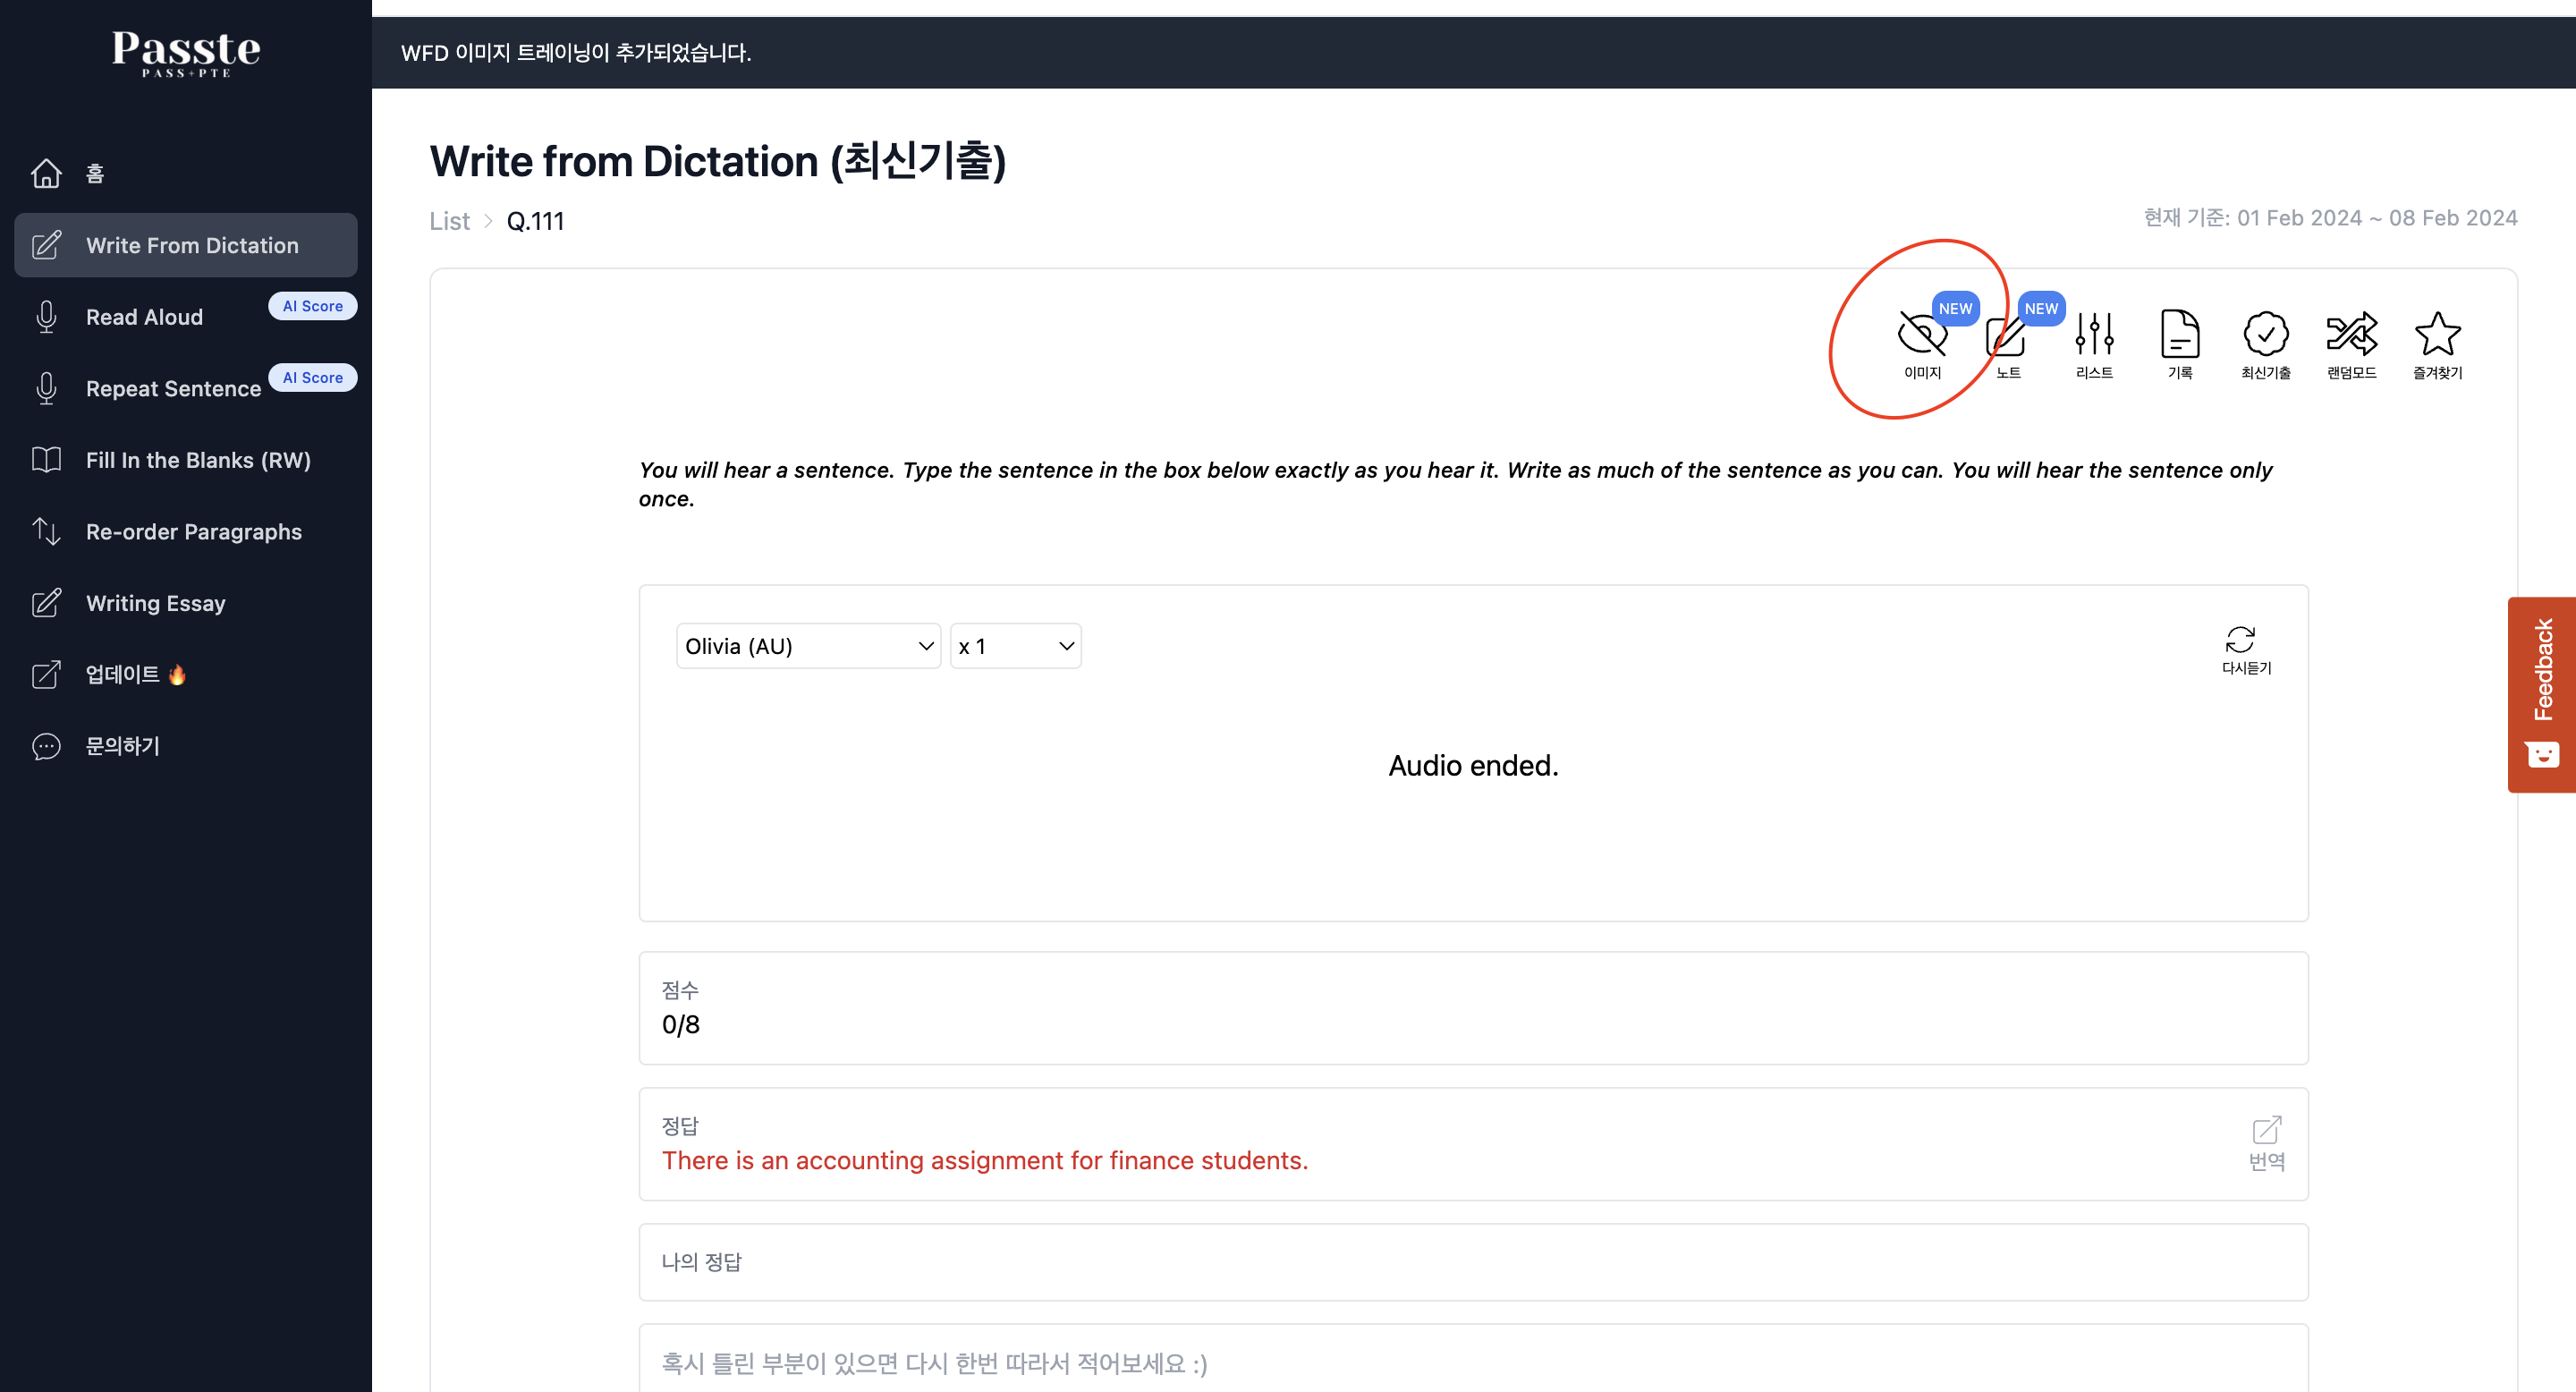The height and width of the screenshot is (1392, 2576).
Task: Toggle the 이미지 image visibility eye
Action: [x=1922, y=334]
